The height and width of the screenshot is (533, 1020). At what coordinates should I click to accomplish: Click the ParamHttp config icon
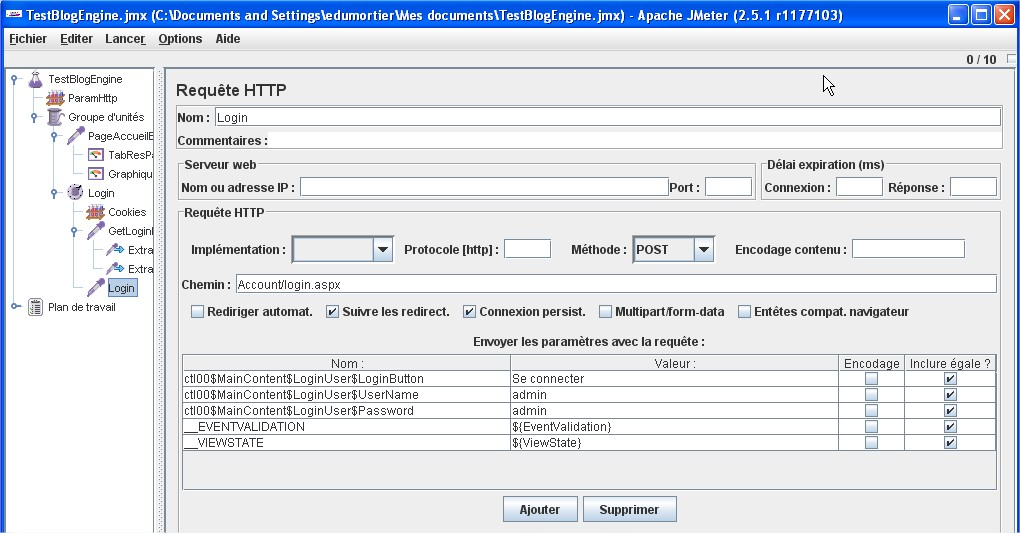[x=55, y=98]
